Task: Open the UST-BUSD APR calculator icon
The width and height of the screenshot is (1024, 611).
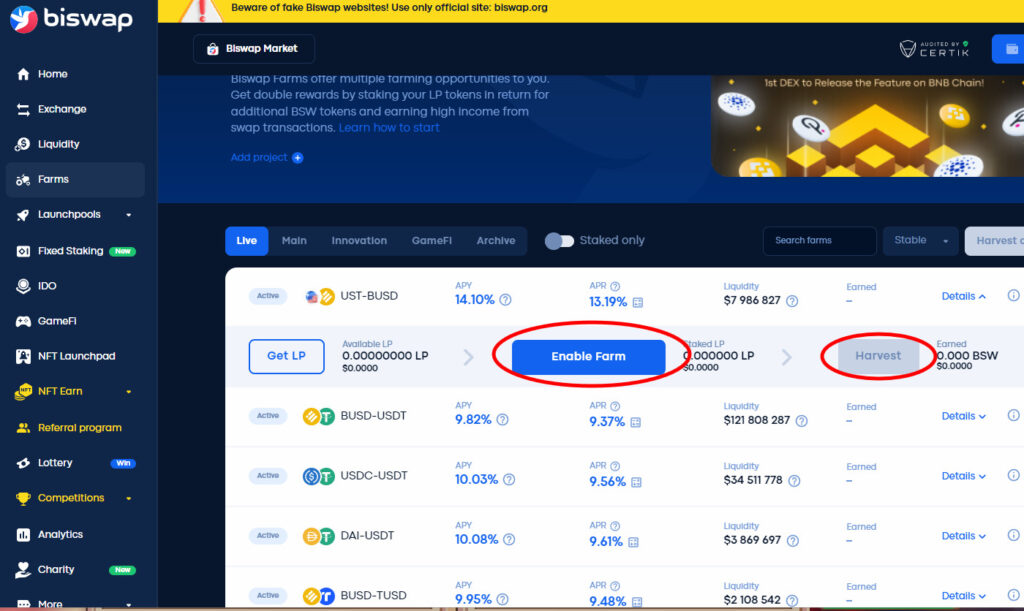Action: pyautogui.click(x=638, y=302)
